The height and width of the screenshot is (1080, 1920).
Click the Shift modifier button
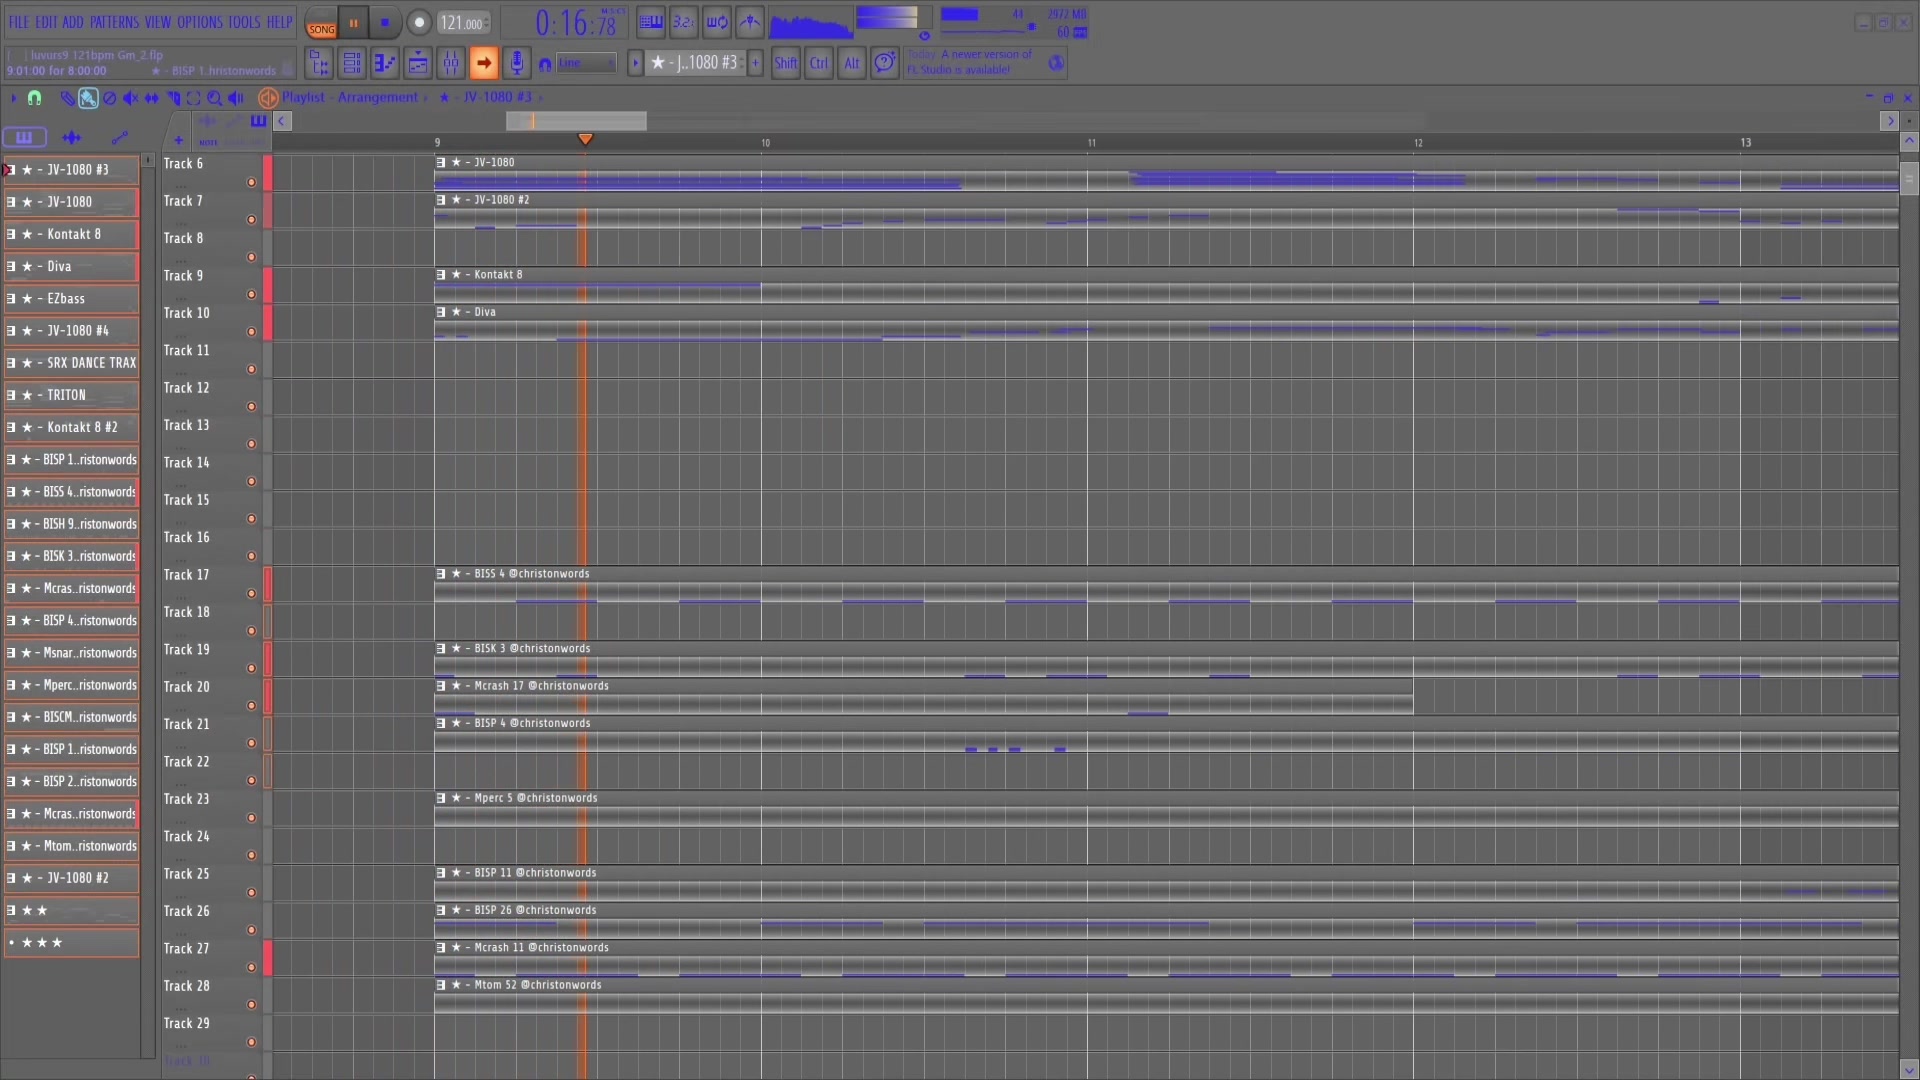(786, 63)
